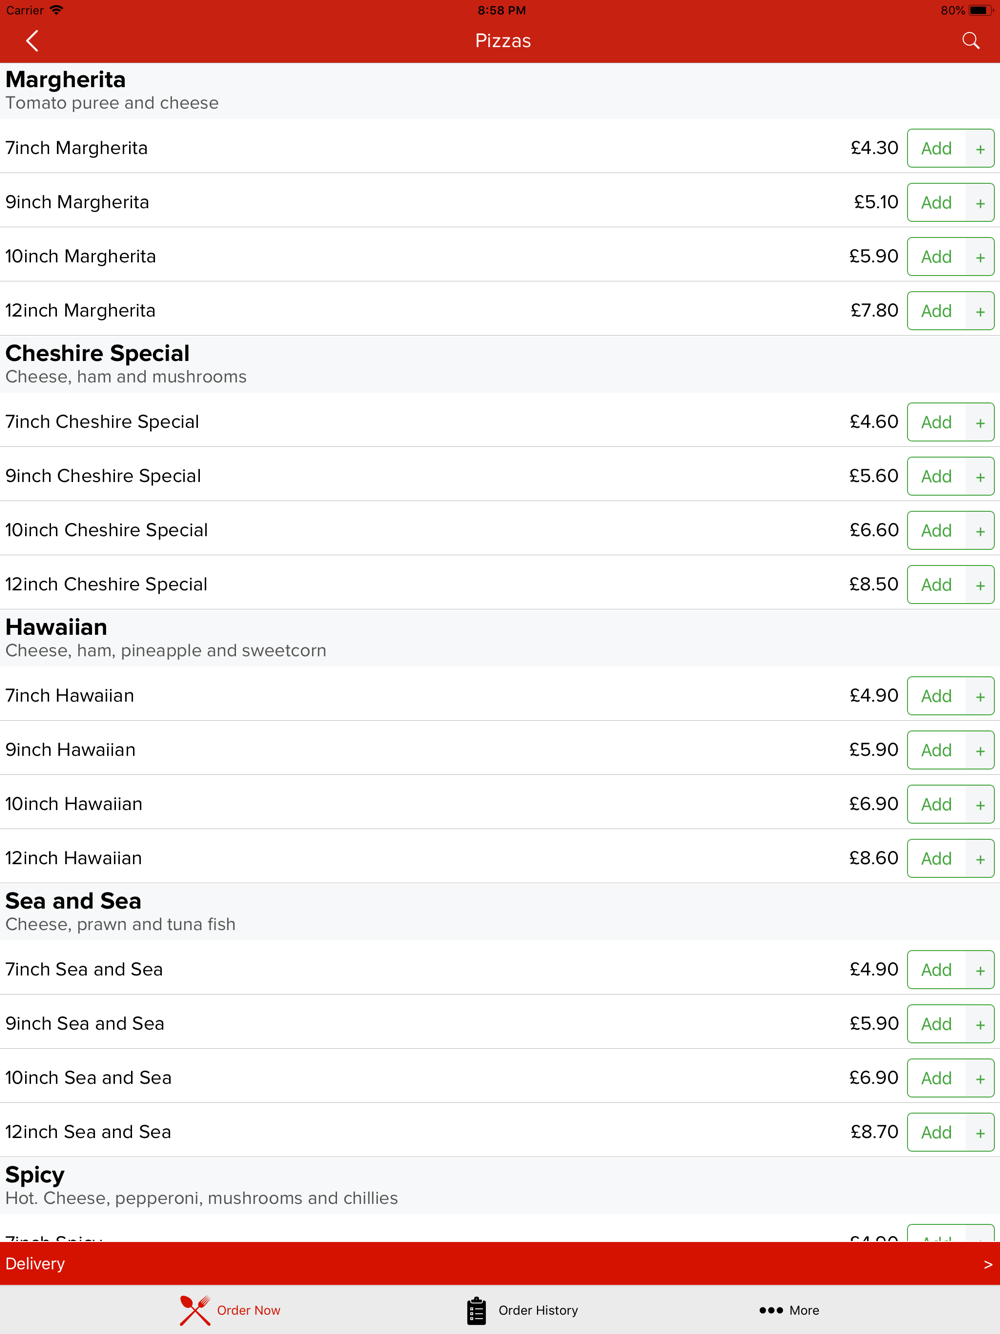Tap the Order History clipboard icon
1000x1334 pixels.
click(477, 1310)
